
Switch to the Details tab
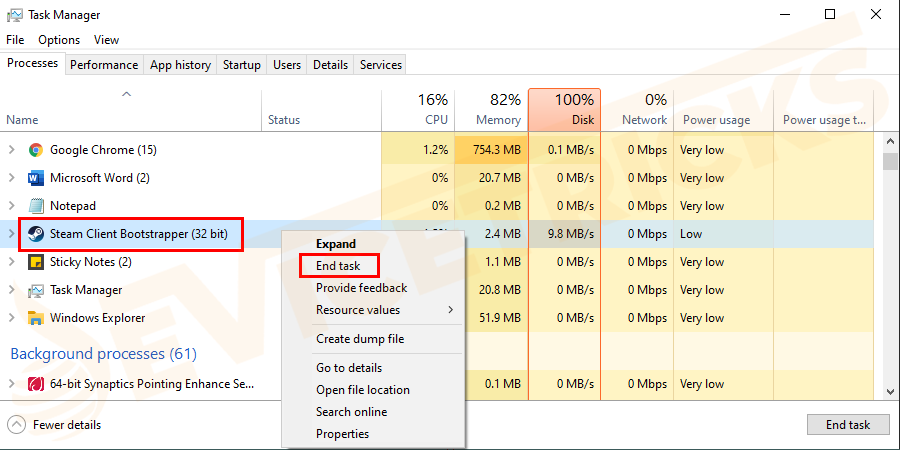(330, 65)
